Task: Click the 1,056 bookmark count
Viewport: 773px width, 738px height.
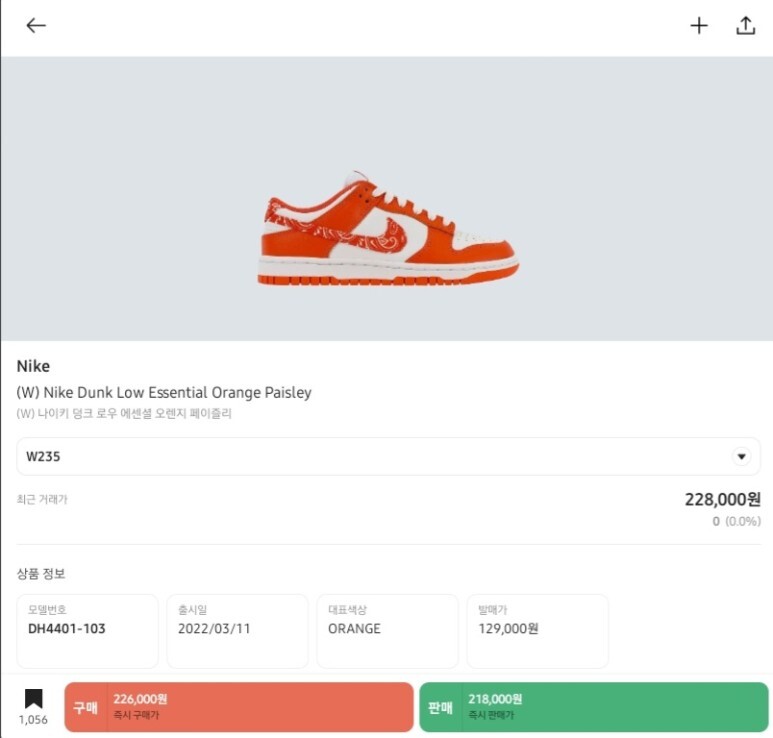Action: click(33, 720)
